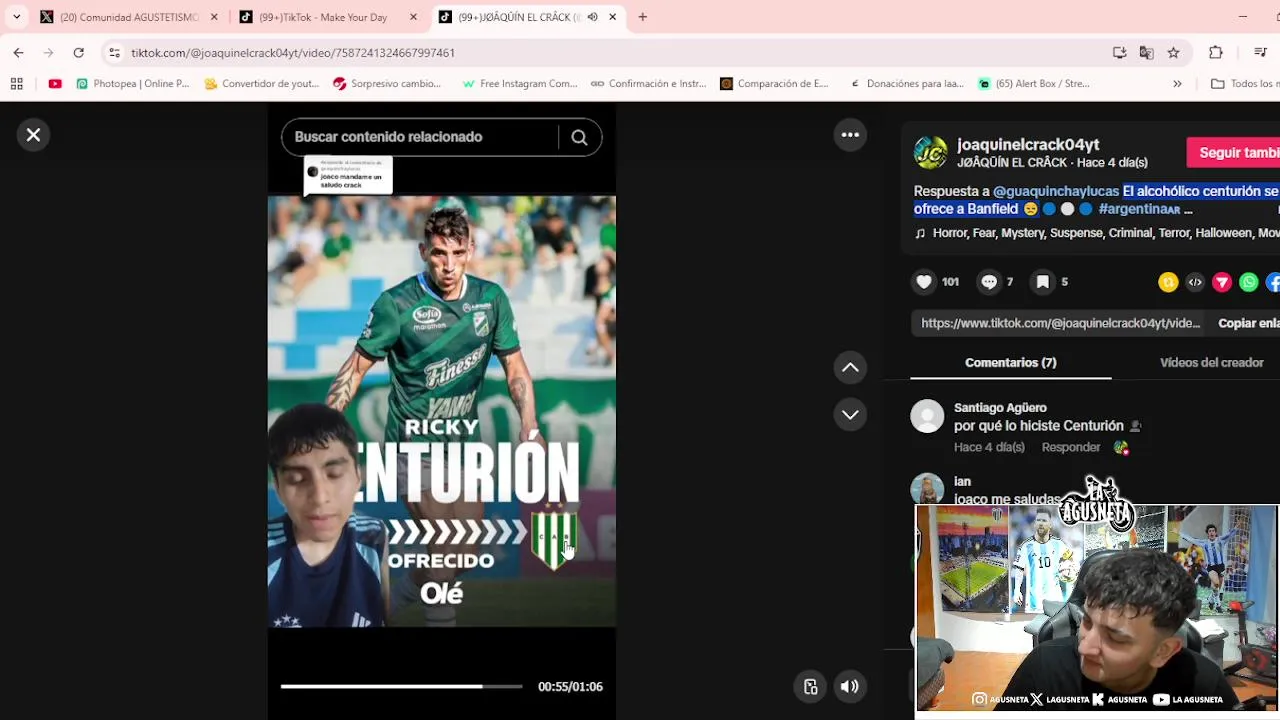Save video with bookmark icon
The width and height of the screenshot is (1280, 720).
(1042, 282)
